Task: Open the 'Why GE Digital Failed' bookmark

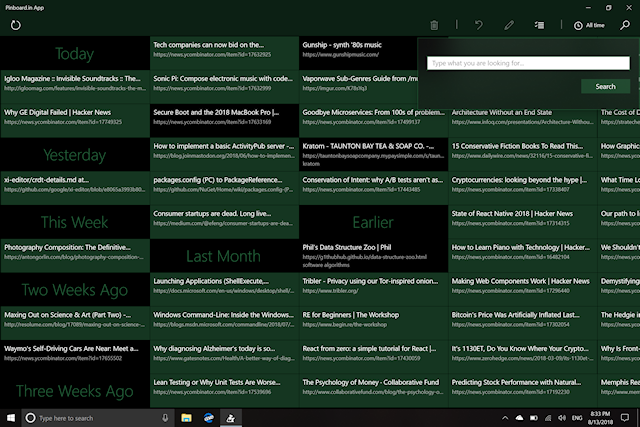Action: click(75, 121)
